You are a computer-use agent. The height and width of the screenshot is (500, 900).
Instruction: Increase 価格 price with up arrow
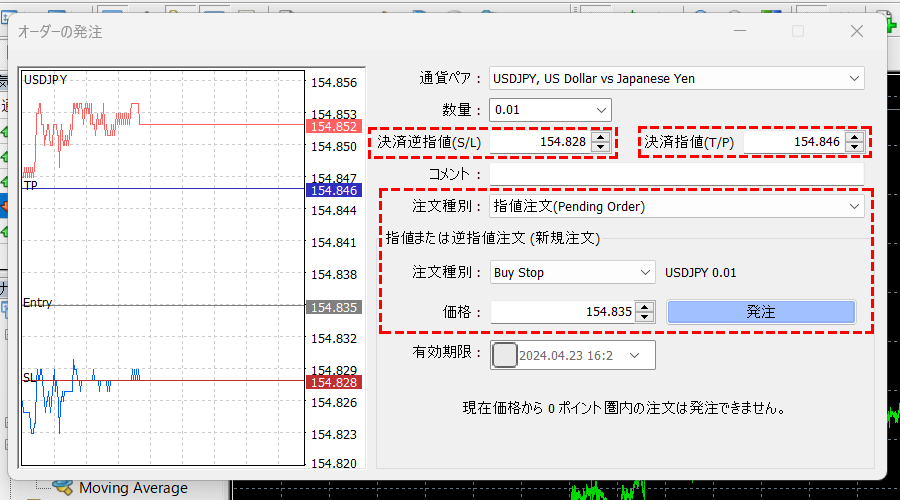point(645,307)
